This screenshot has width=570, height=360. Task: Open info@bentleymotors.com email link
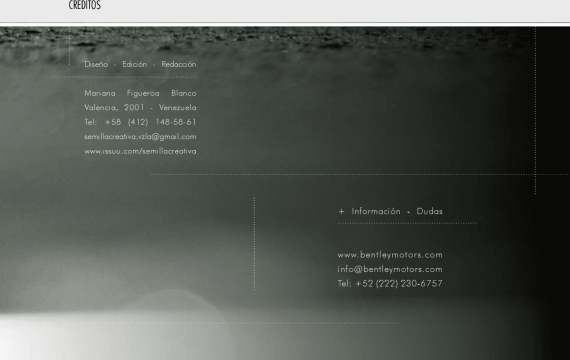390,269
